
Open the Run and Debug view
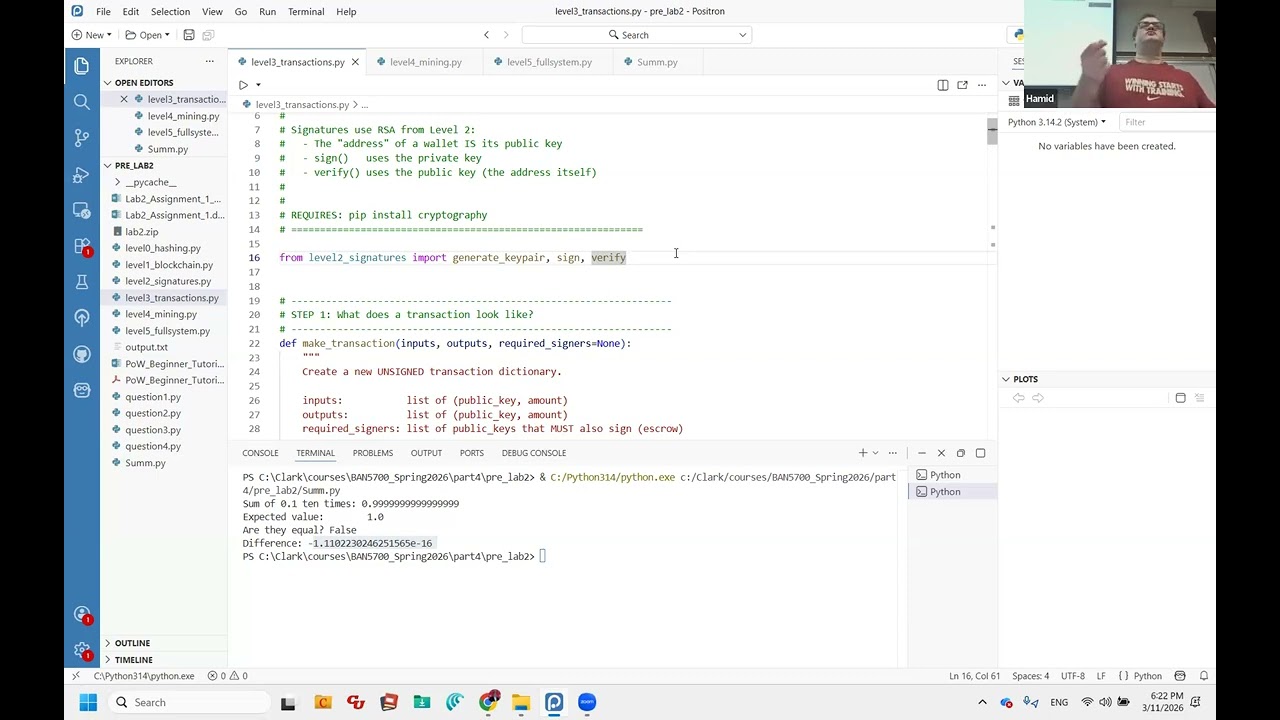tap(82, 174)
